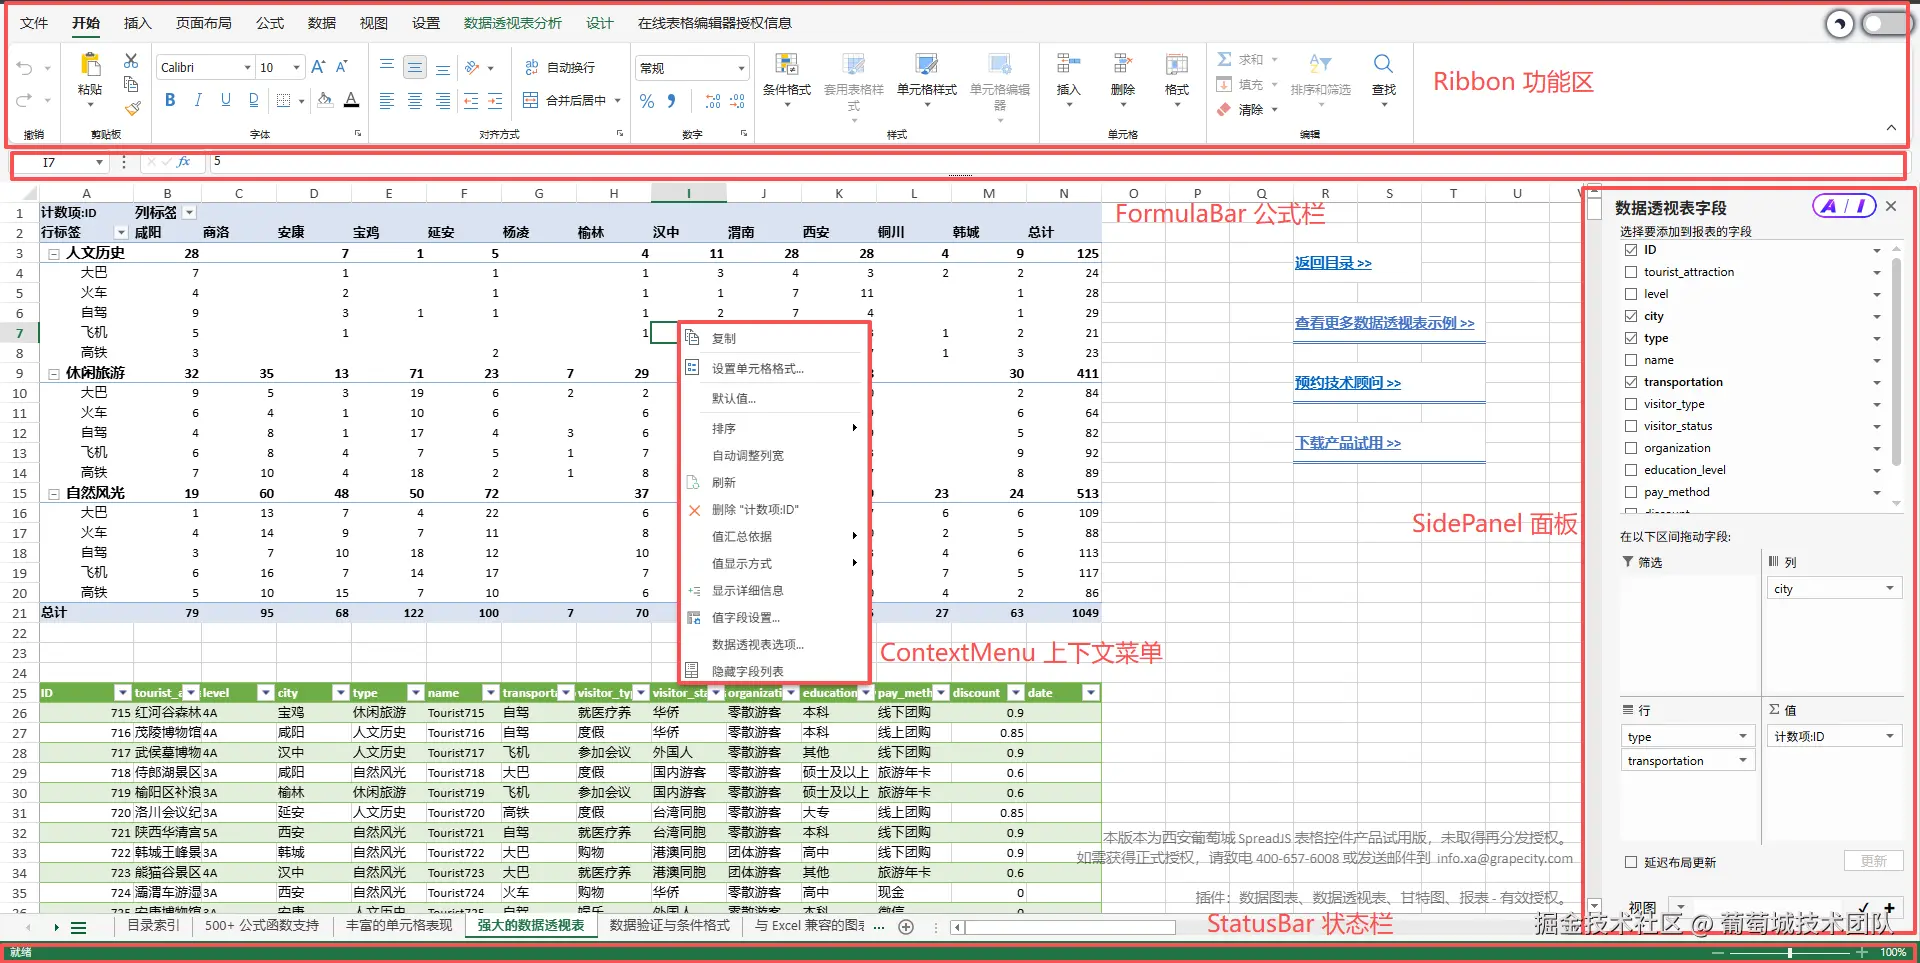The width and height of the screenshot is (1920, 963).
Task: Check the tourist_attraction field checkbox
Action: point(1631,272)
